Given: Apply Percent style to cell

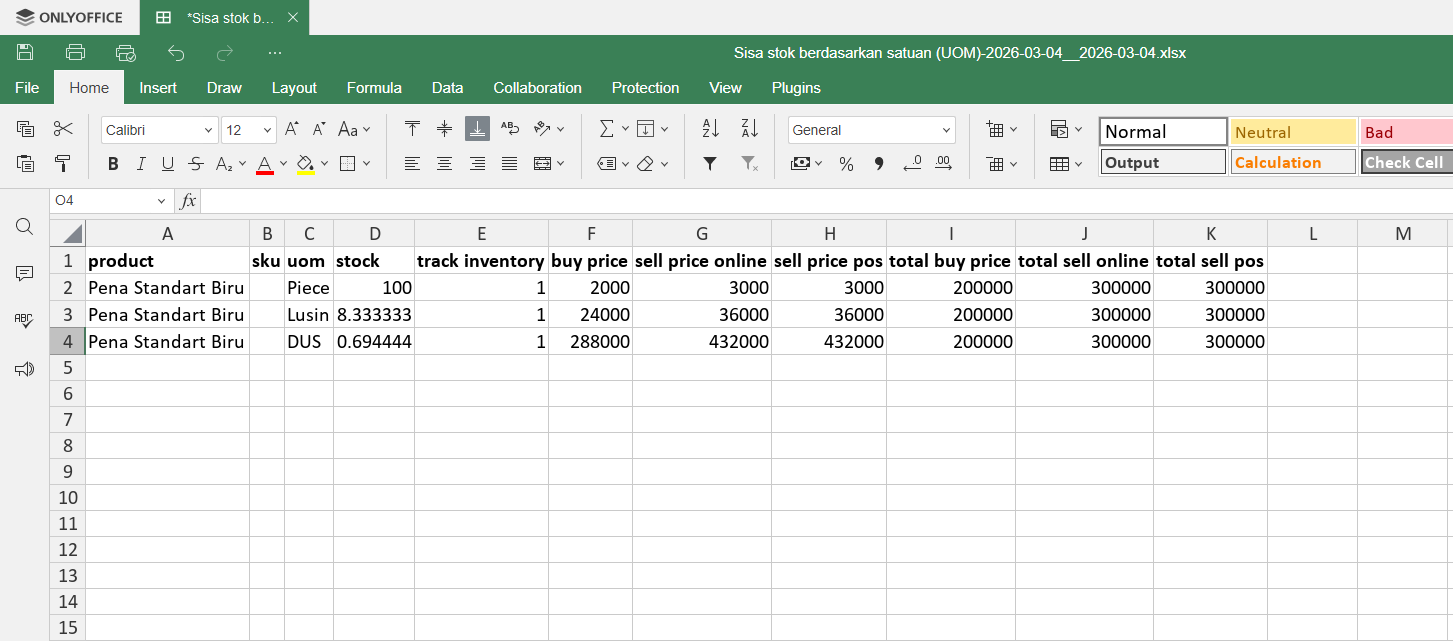Looking at the screenshot, I should pos(846,163).
